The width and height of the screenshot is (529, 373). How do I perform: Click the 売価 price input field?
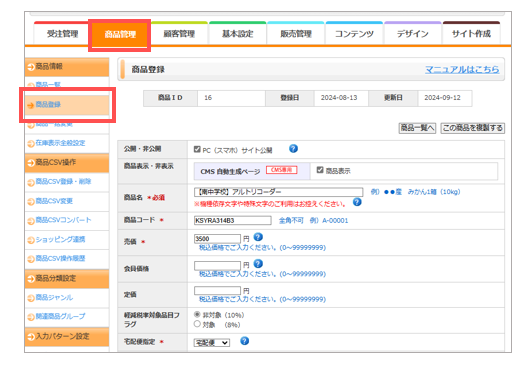217,238
